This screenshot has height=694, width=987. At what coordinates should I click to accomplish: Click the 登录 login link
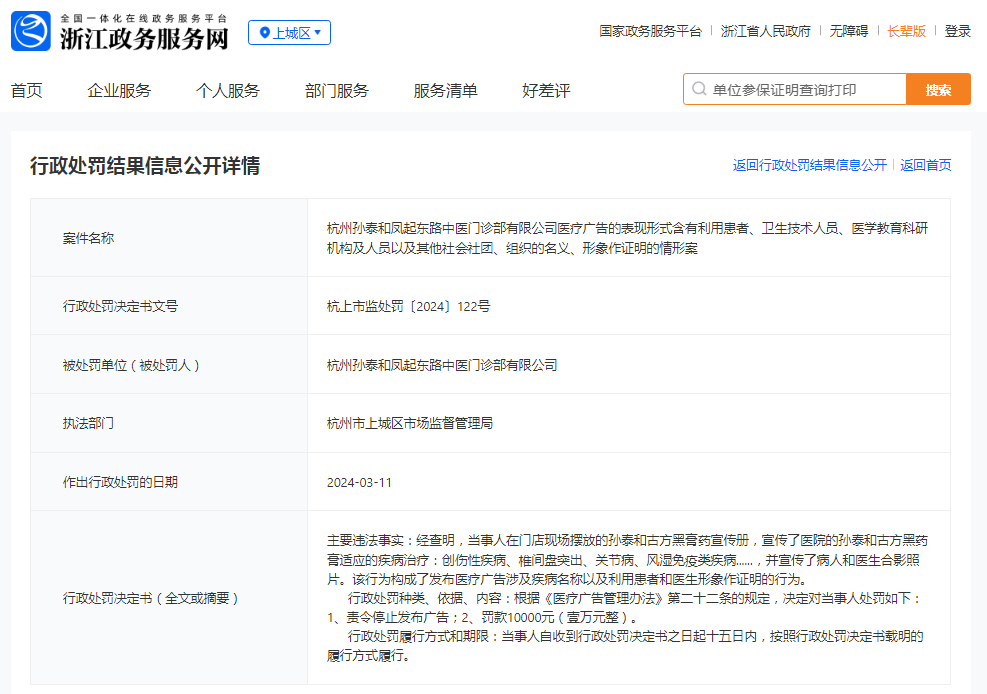coord(957,31)
